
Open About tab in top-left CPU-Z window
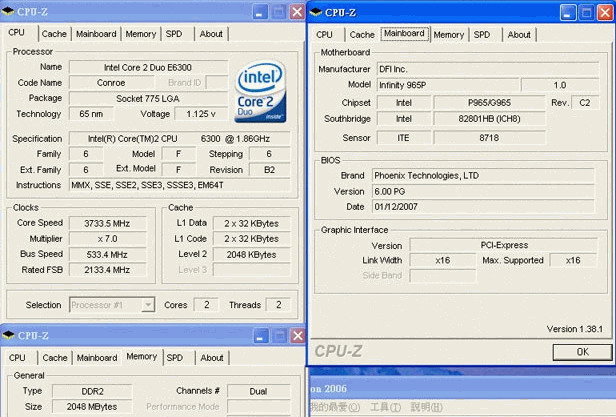(x=211, y=34)
